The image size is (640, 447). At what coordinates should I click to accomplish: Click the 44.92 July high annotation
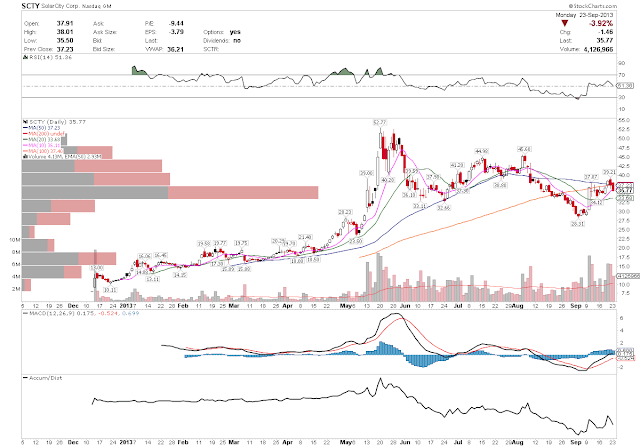pyautogui.click(x=482, y=151)
